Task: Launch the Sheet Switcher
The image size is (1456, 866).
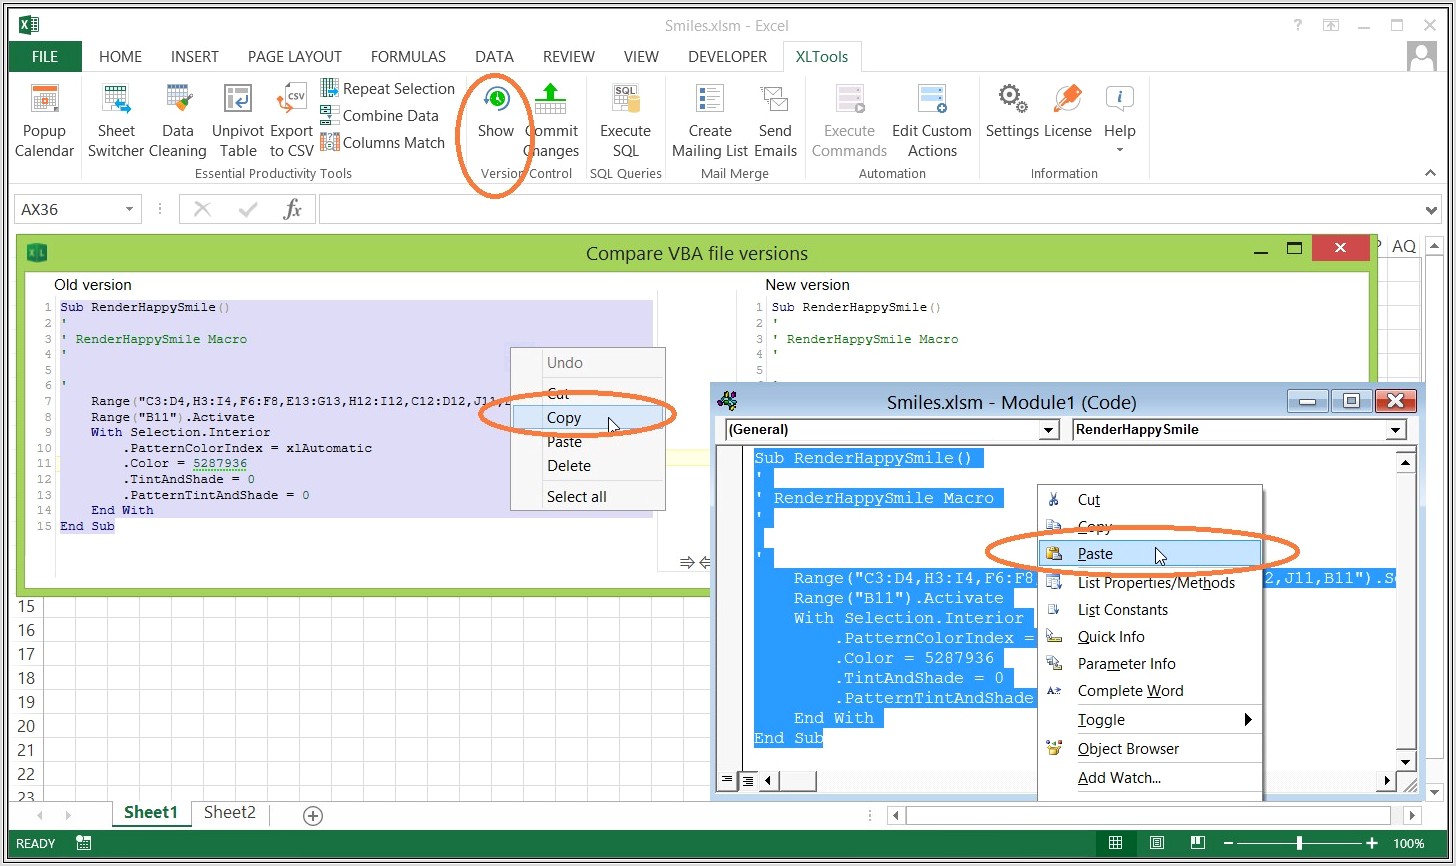Action: click(116, 121)
